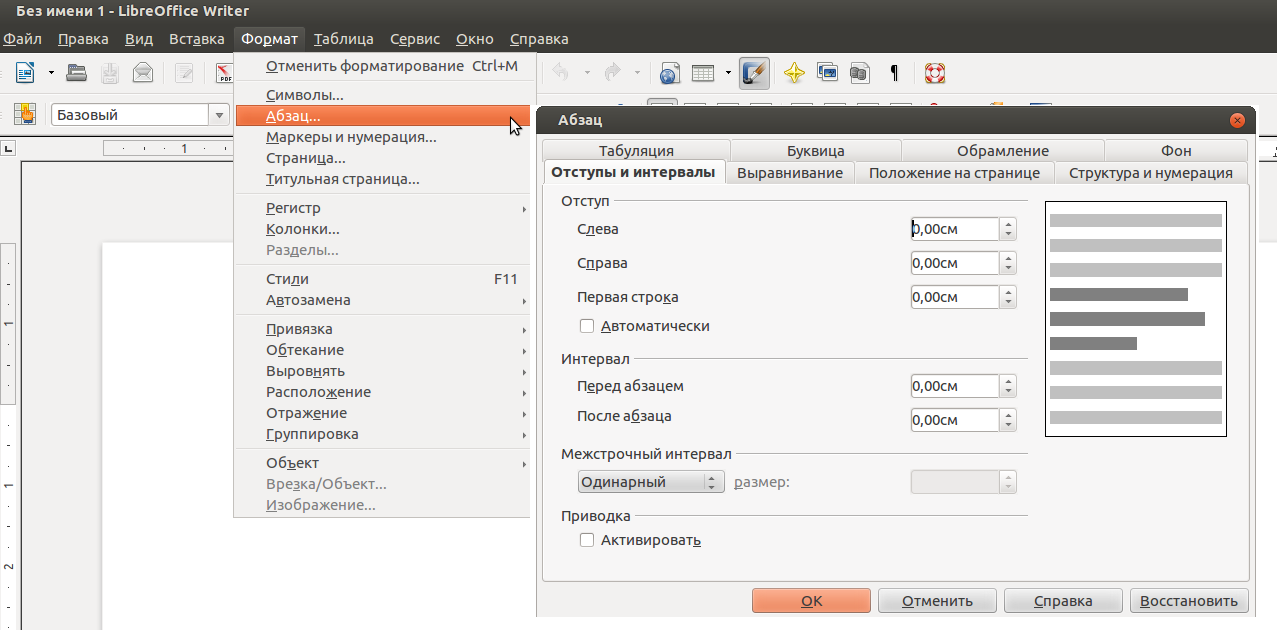Open the Navigator star icon
The width and height of the screenshot is (1277, 630).
[x=794, y=73]
